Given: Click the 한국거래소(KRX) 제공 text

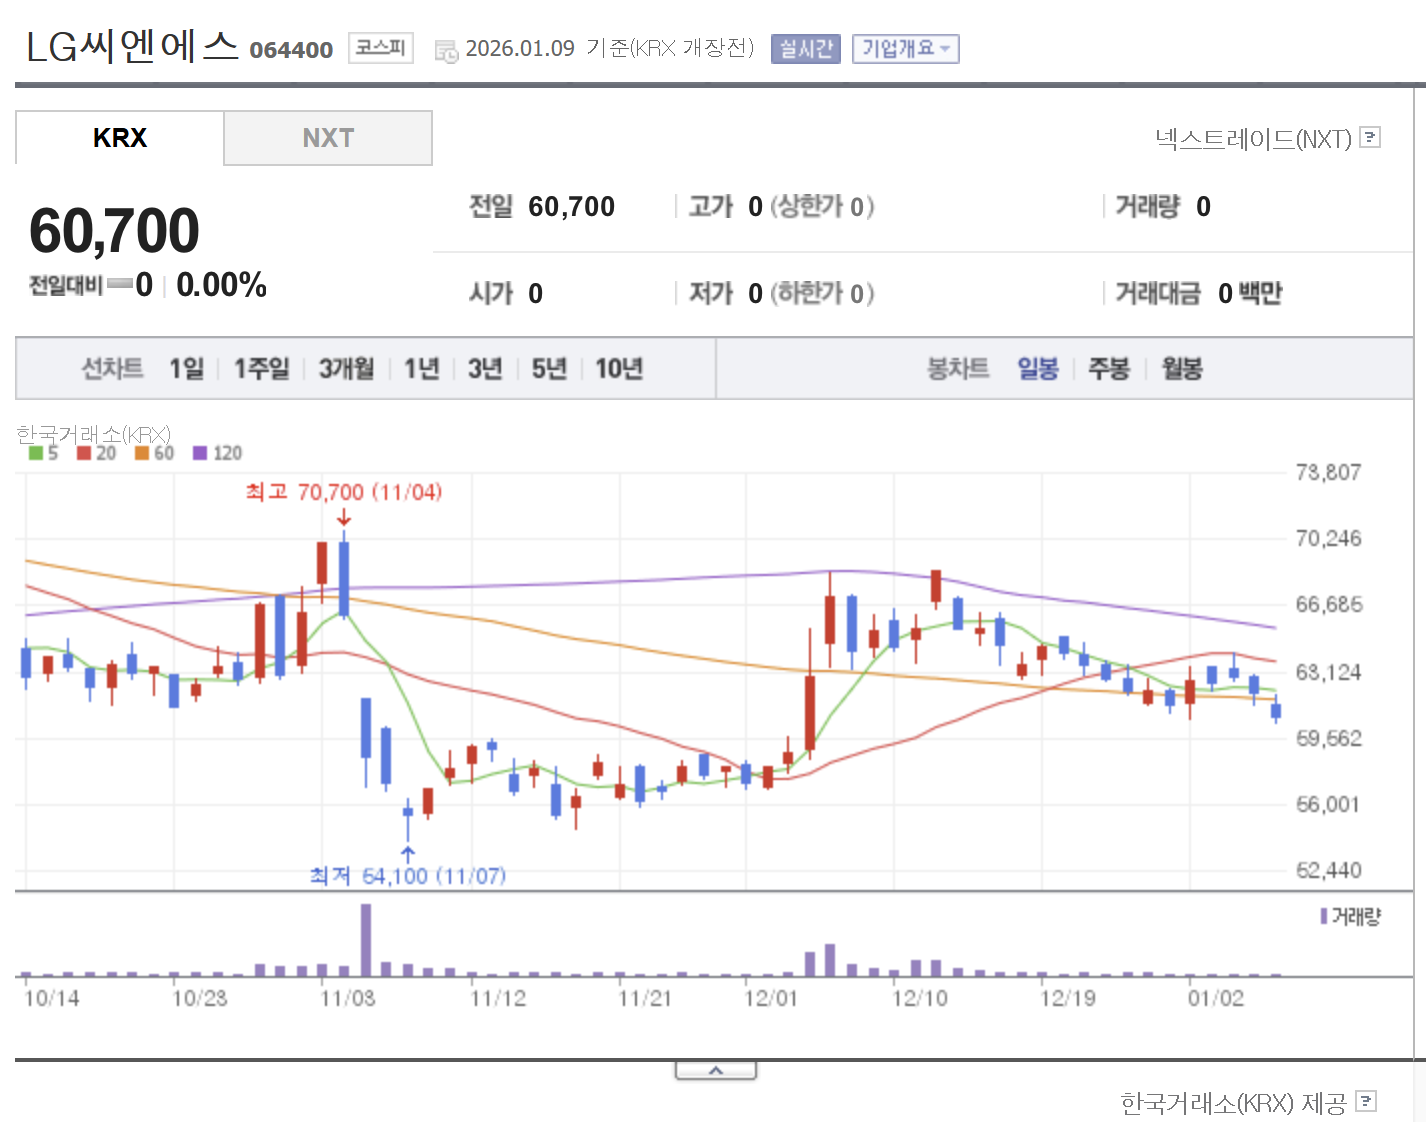Looking at the screenshot, I should point(1233,1102).
